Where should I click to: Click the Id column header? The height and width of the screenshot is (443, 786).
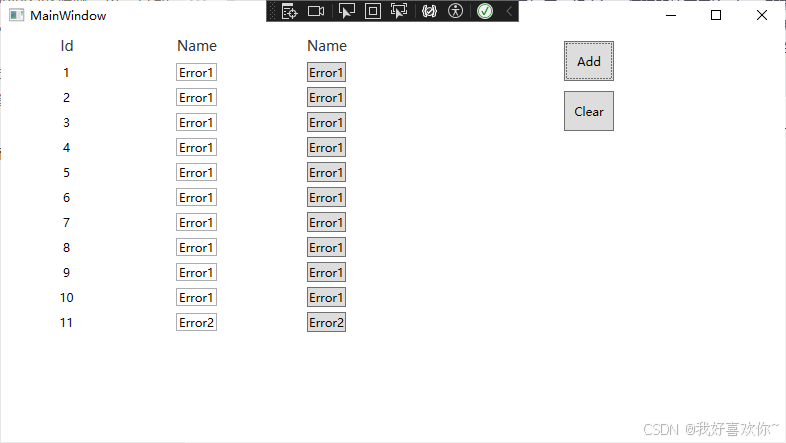coord(67,46)
